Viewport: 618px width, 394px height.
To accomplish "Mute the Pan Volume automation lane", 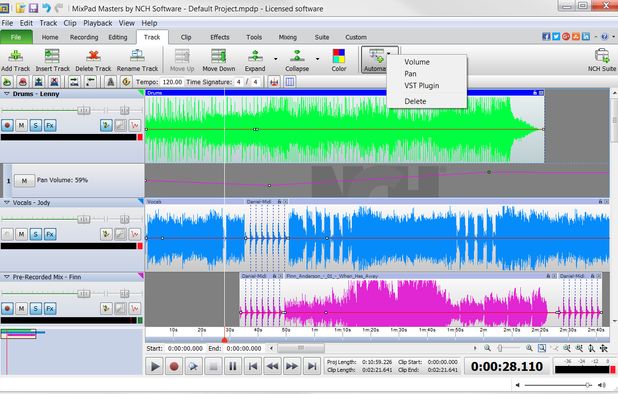I will click(24, 181).
